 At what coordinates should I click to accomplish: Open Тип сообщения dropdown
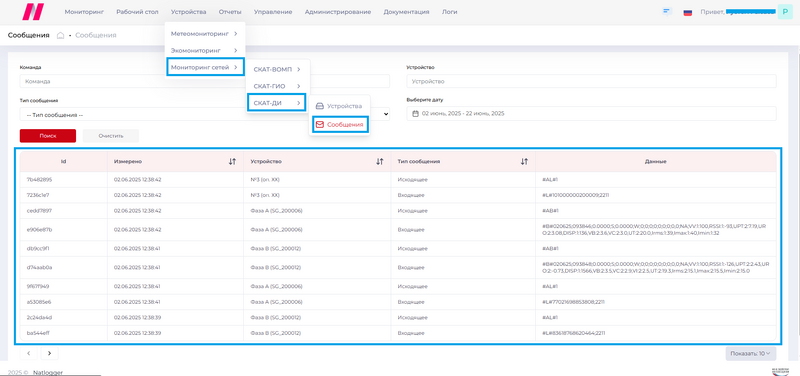click(x=205, y=115)
